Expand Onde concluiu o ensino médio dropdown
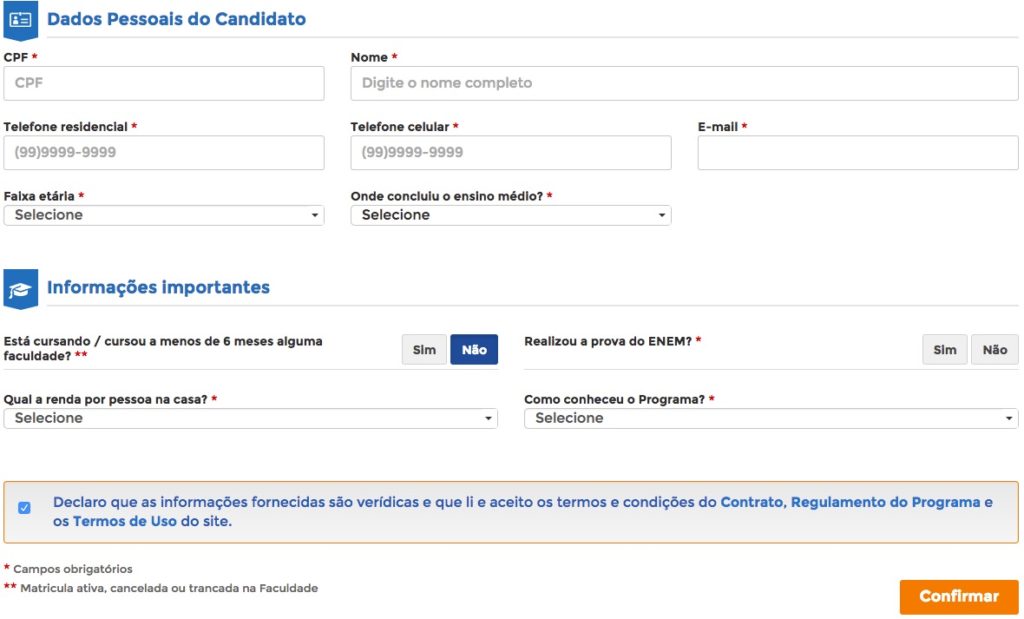This screenshot has width=1024, height=619. click(511, 215)
